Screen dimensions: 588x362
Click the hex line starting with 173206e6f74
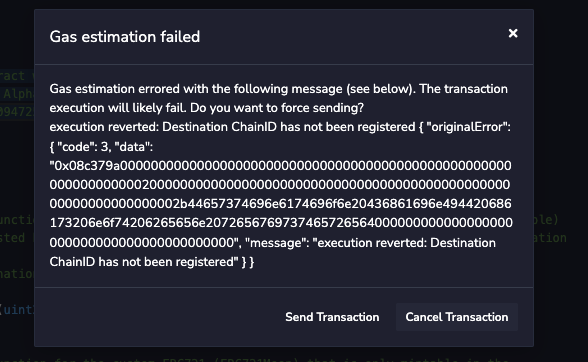280,223
